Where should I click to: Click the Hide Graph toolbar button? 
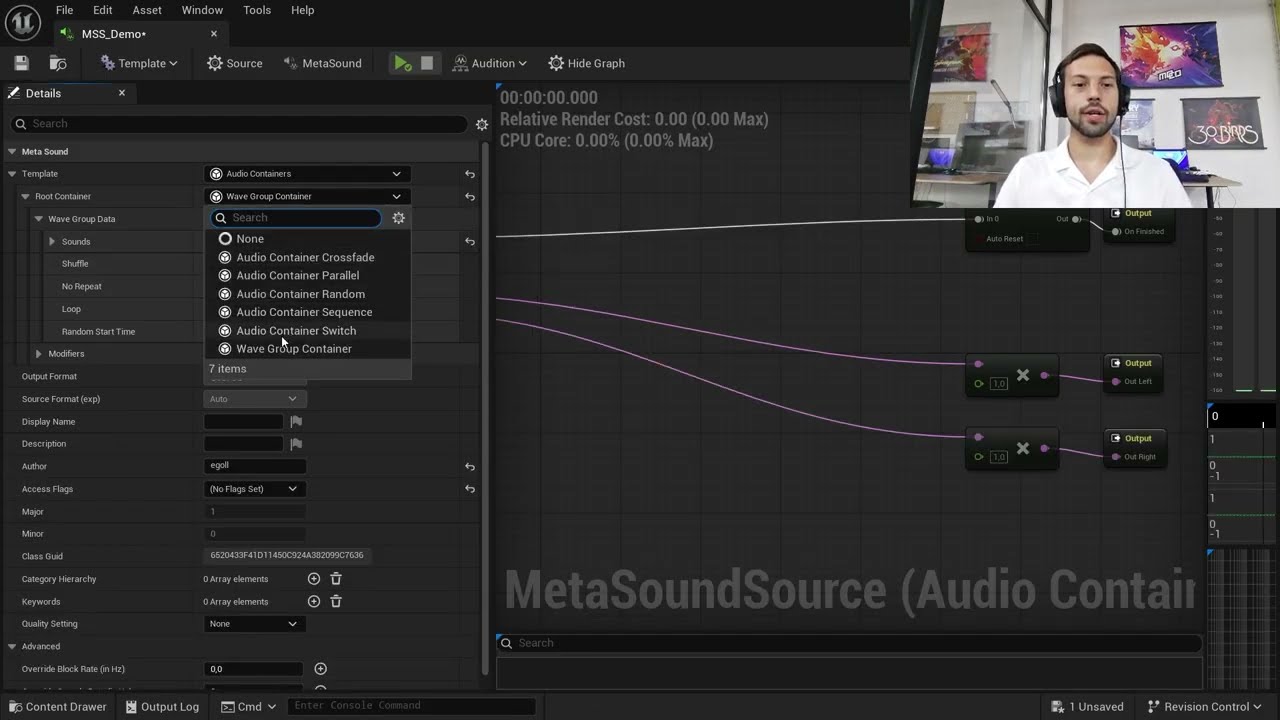tap(587, 63)
